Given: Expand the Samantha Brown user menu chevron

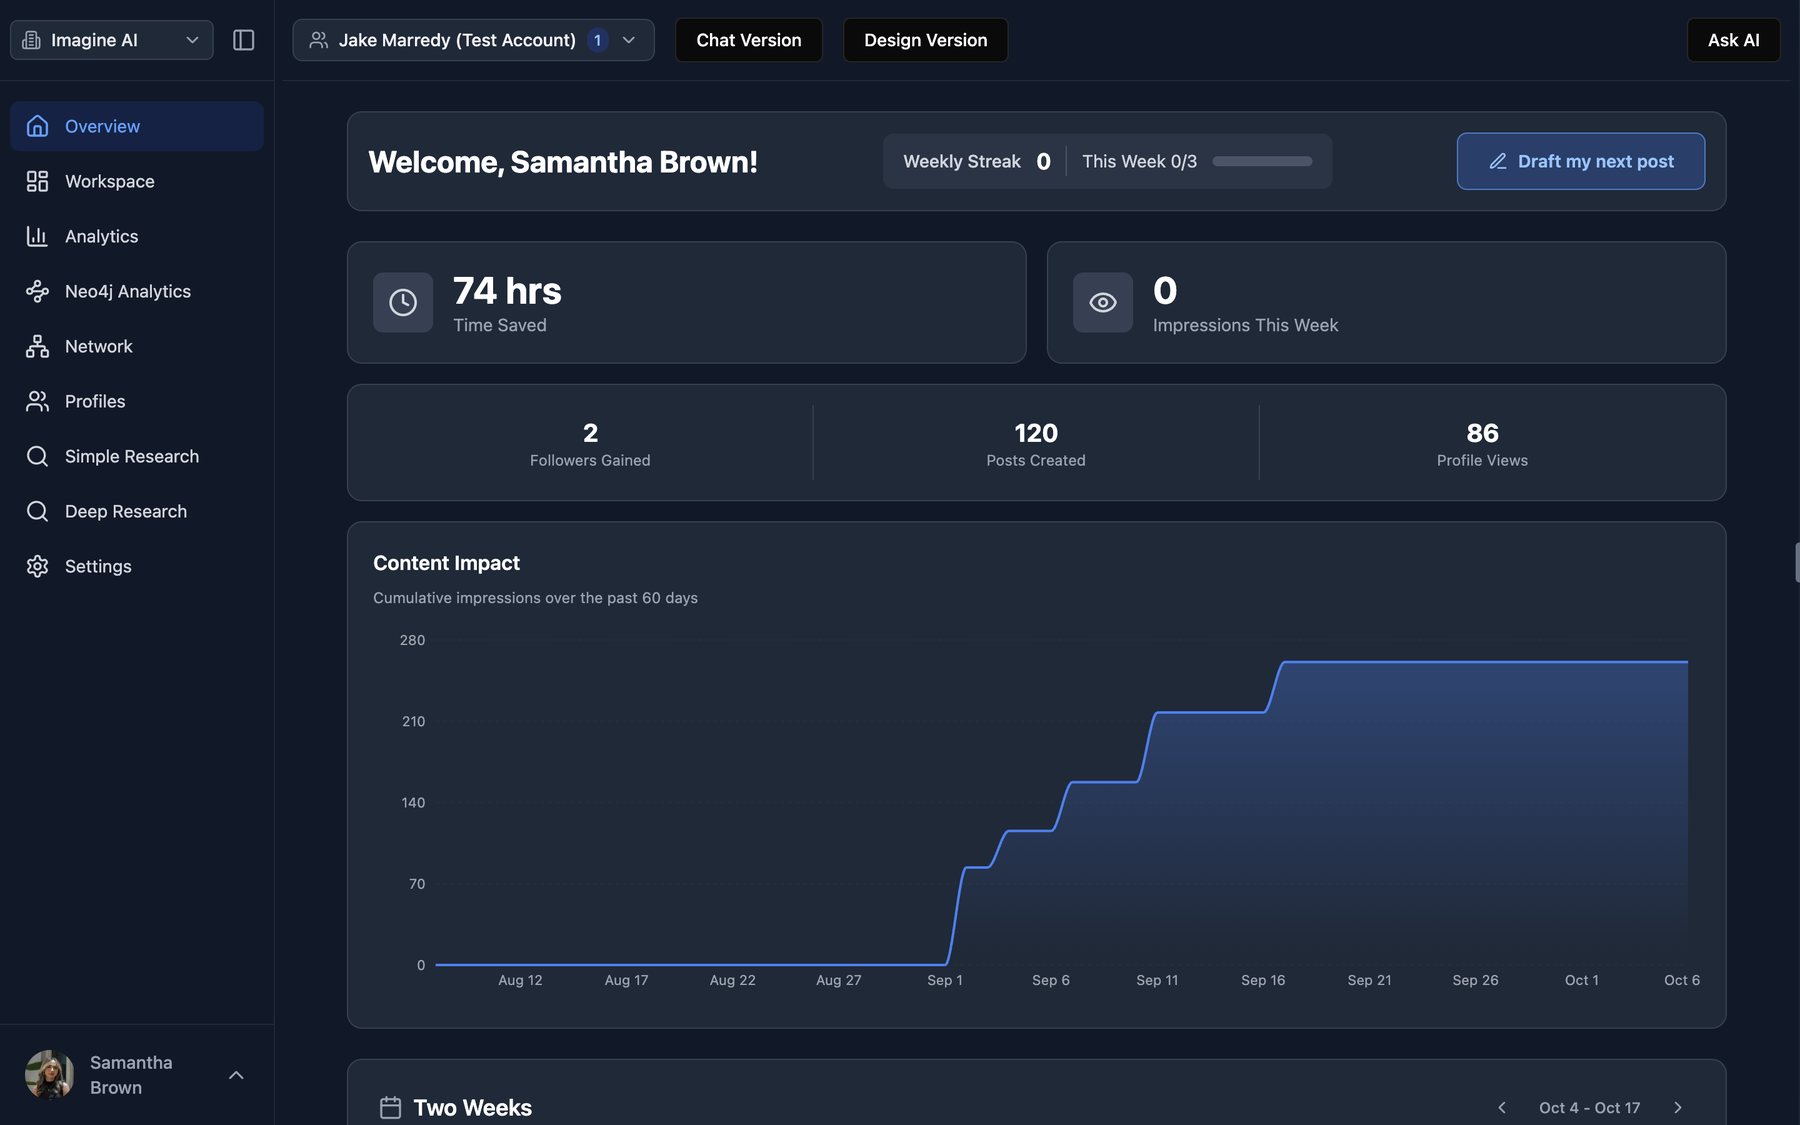Looking at the screenshot, I should click(x=236, y=1075).
